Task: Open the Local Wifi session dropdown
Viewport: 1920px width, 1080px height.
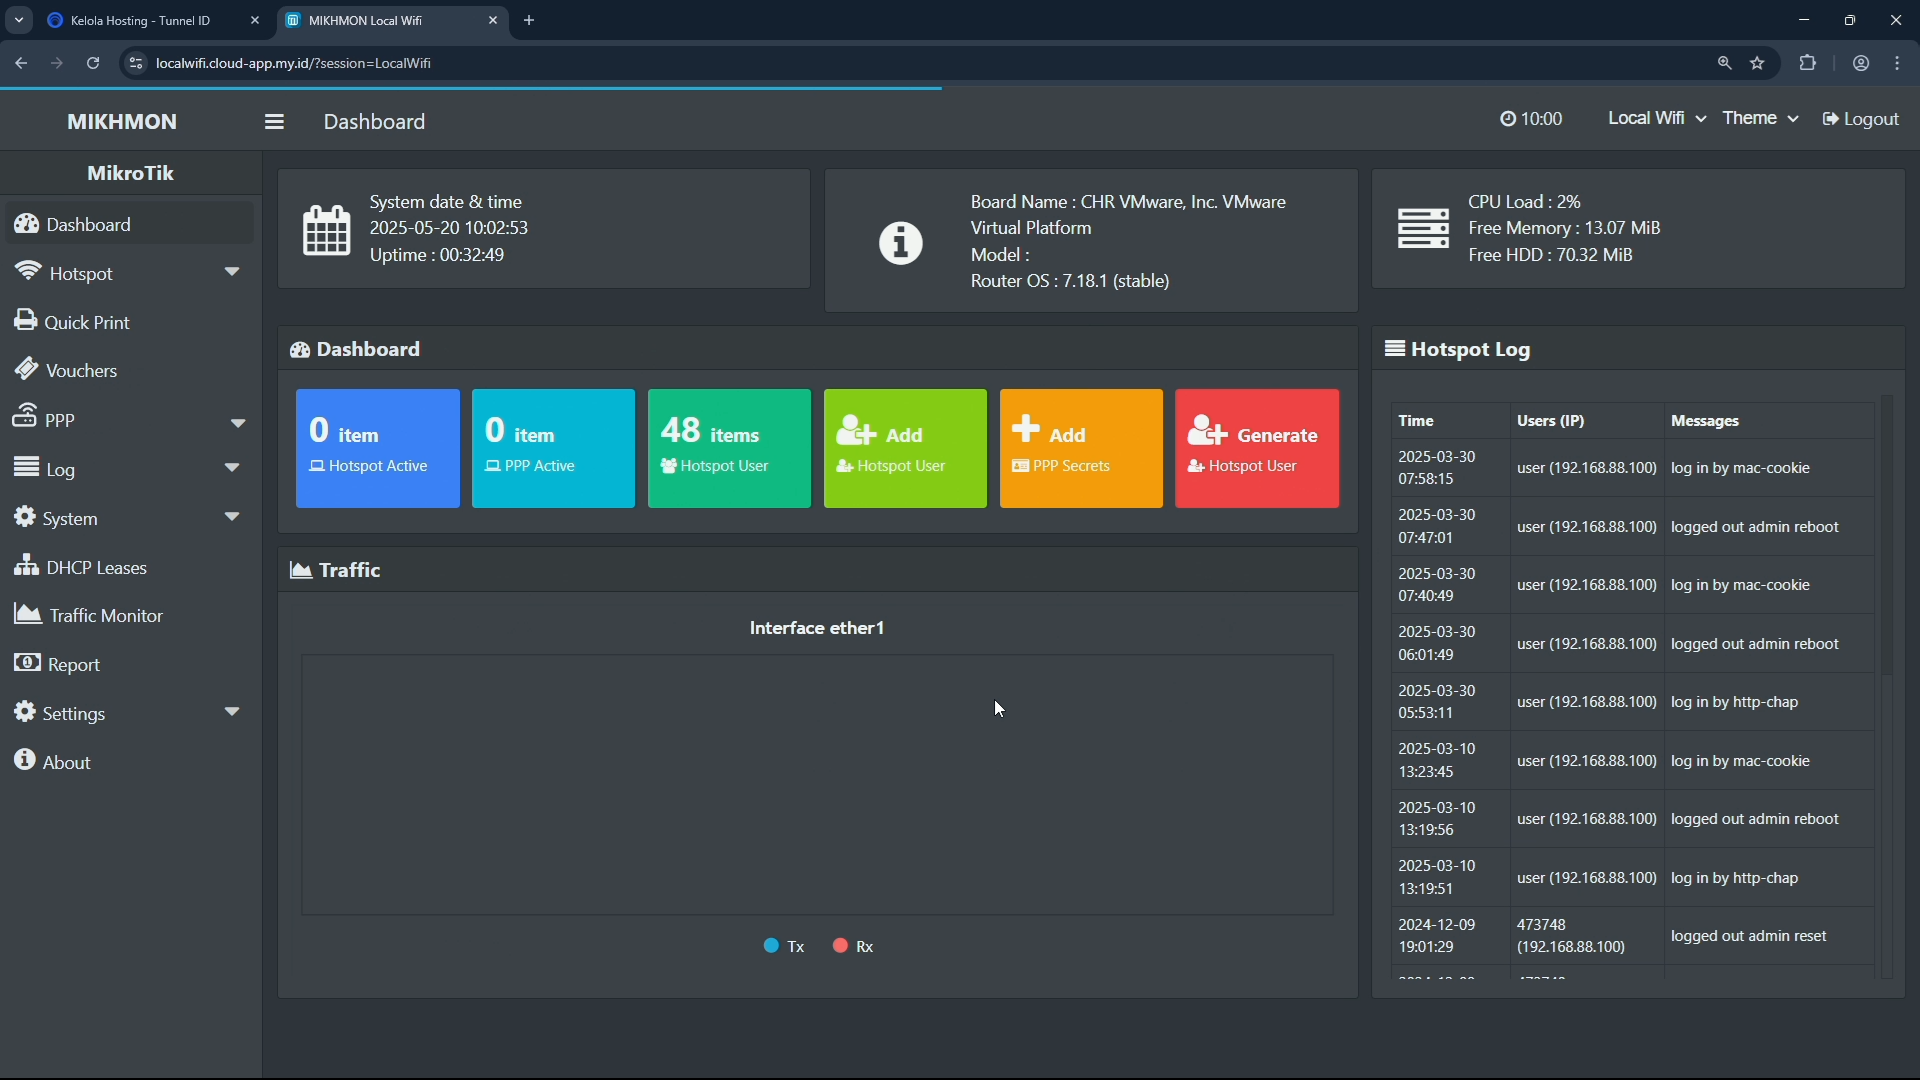Action: (x=1656, y=118)
